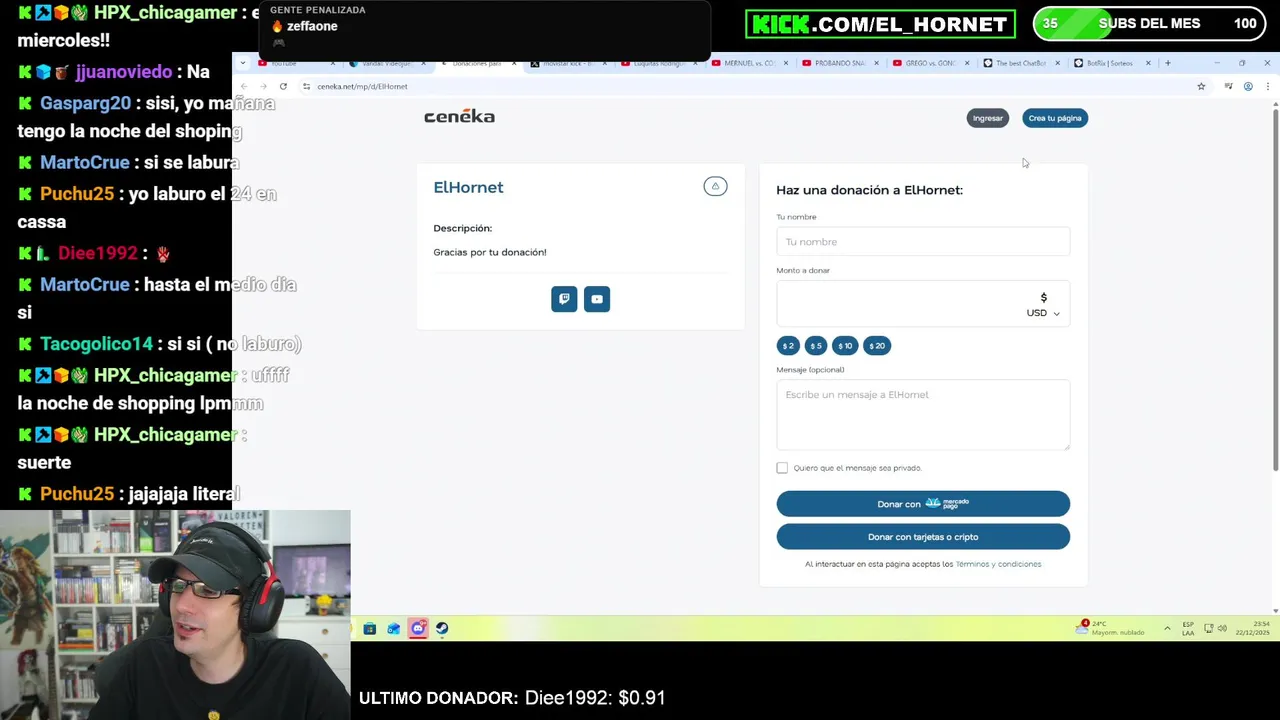Click the network icon in system tray
The image size is (1280, 720).
tap(1209, 628)
